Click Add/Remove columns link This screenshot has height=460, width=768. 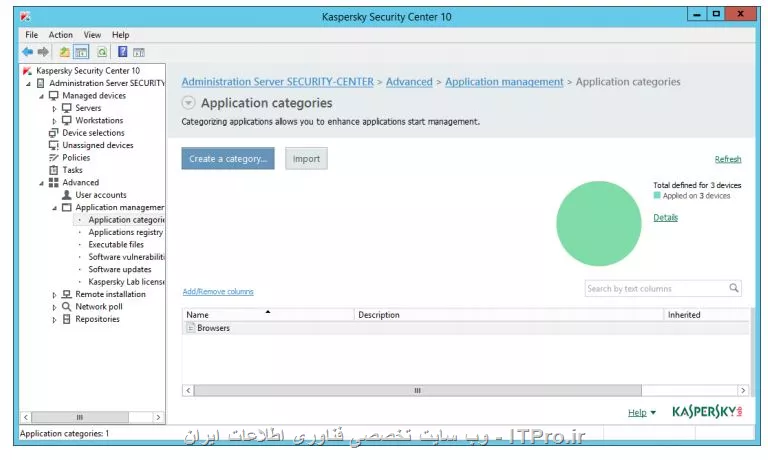click(218, 291)
